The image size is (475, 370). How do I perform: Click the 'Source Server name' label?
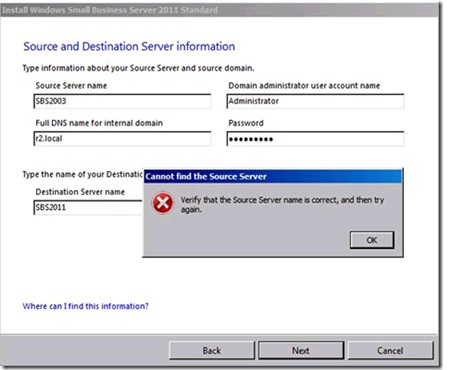pos(71,86)
